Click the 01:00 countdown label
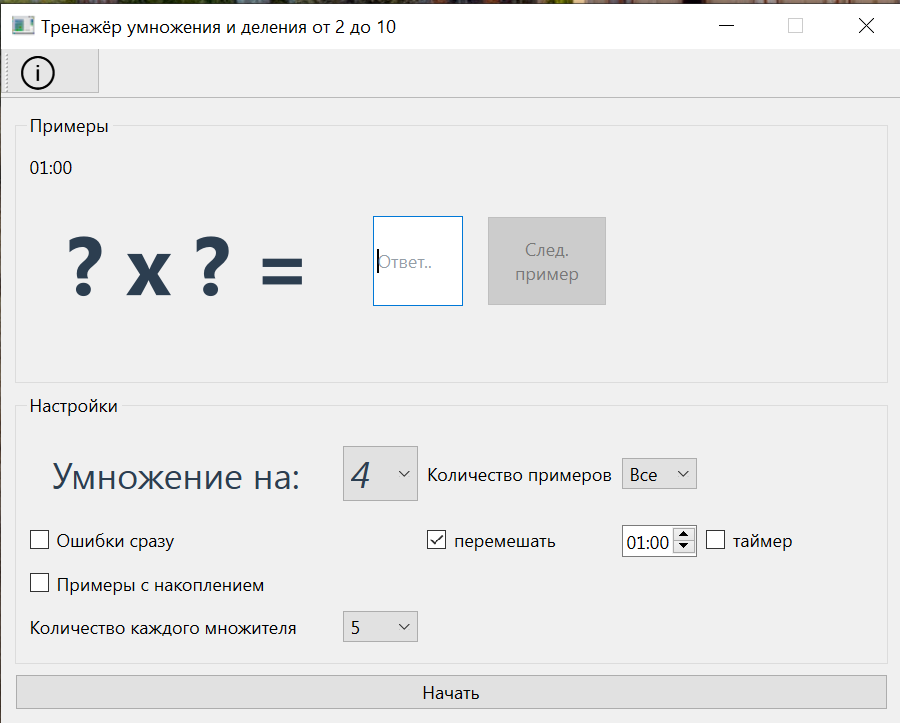This screenshot has height=723, width=900. click(x=49, y=167)
